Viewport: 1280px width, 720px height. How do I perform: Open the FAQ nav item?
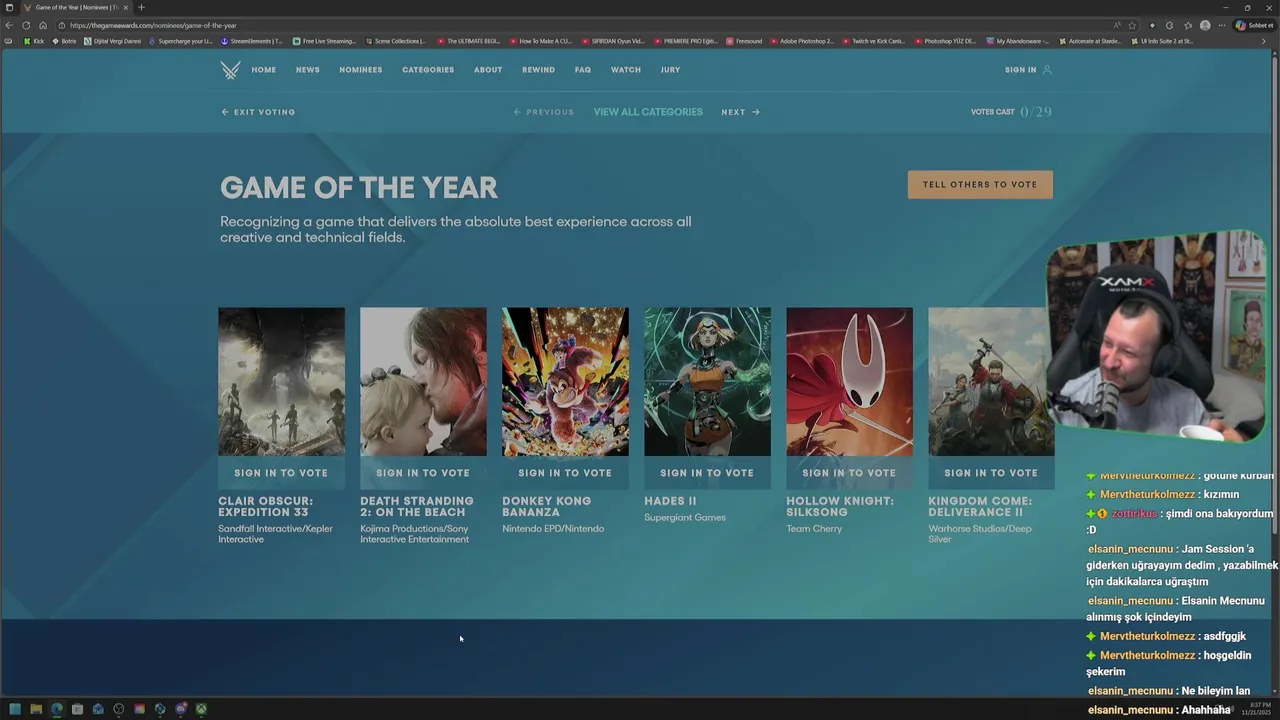pyautogui.click(x=583, y=70)
